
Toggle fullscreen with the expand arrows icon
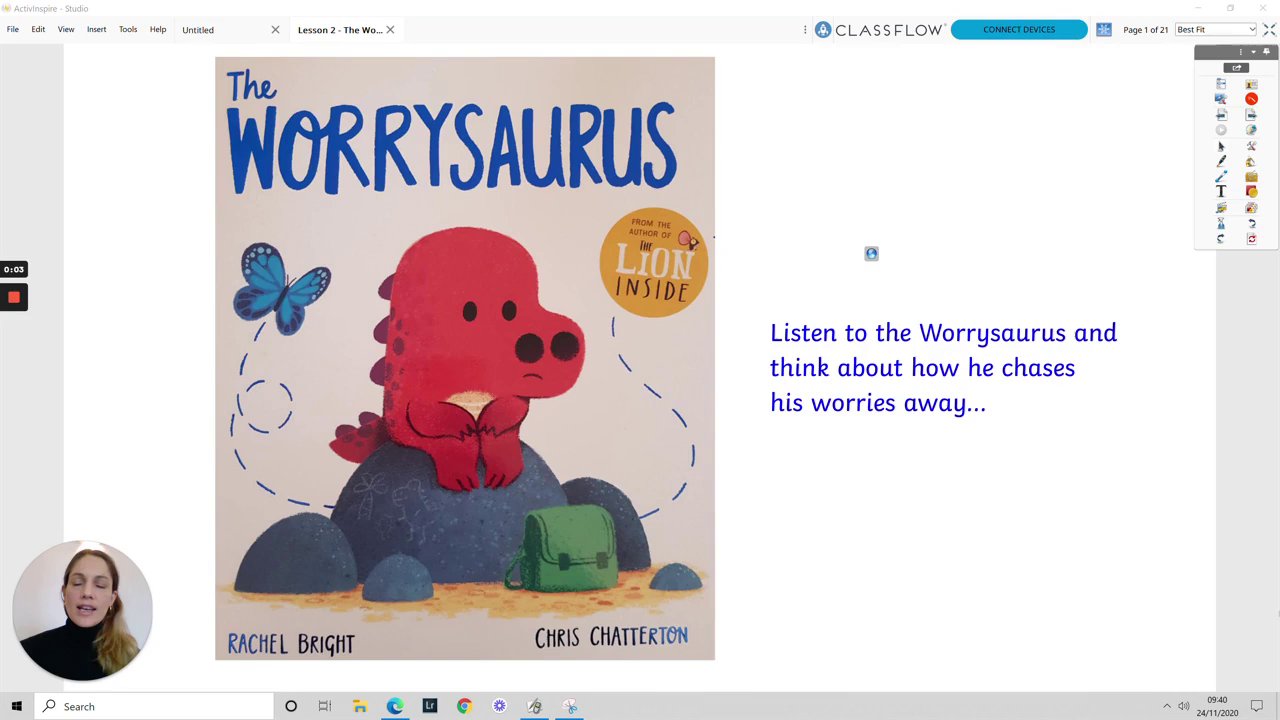(x=1269, y=30)
